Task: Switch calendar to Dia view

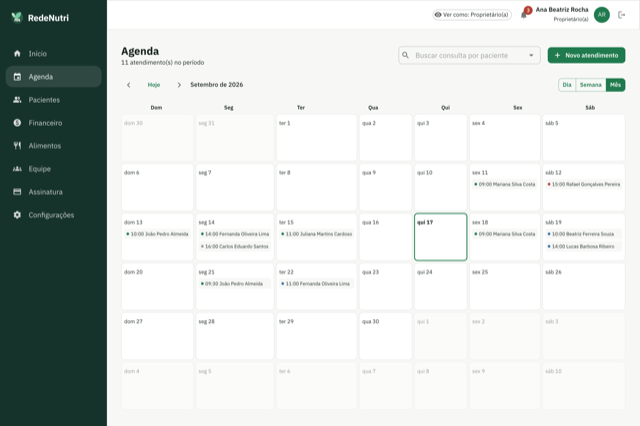Action: pos(567,85)
